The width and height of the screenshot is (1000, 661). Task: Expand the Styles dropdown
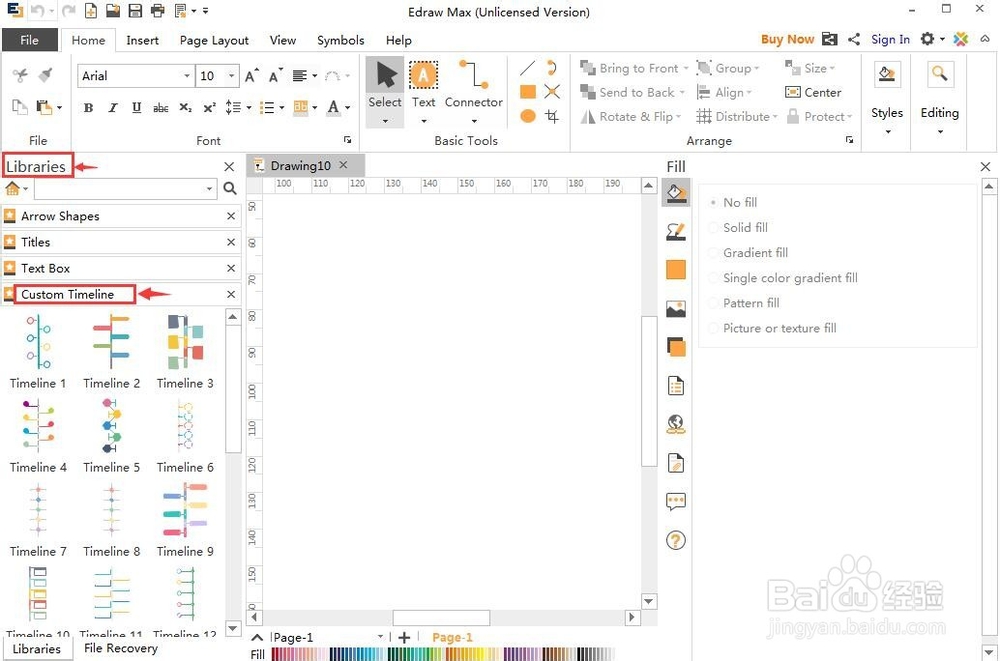pyautogui.click(x=887, y=132)
